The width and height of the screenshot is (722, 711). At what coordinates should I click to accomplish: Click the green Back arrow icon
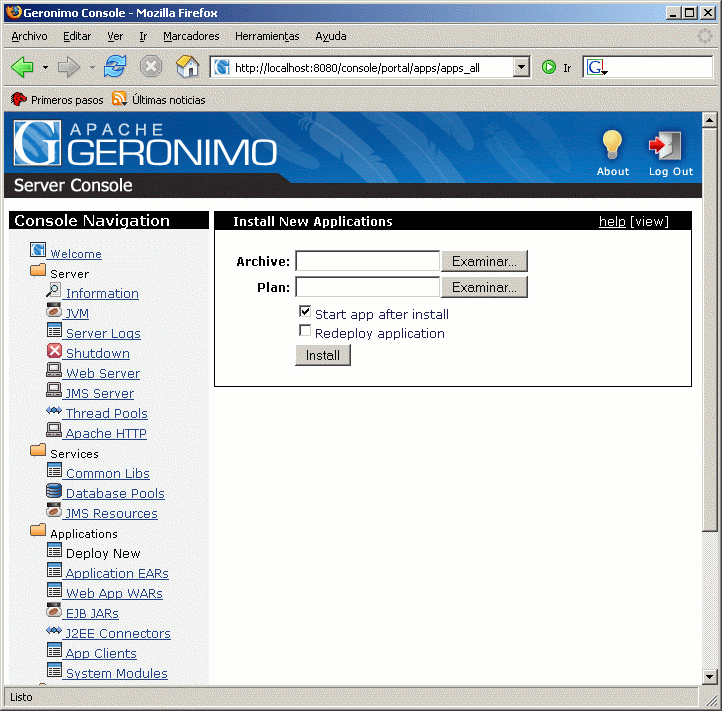tap(22, 68)
